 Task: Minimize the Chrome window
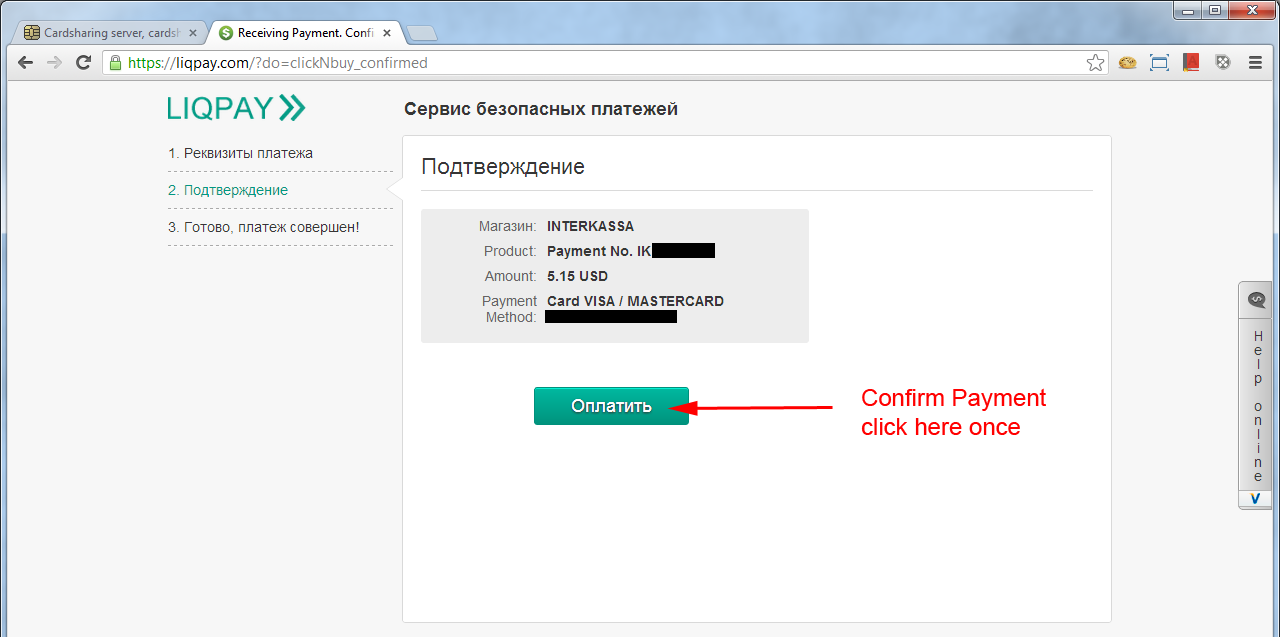click(x=1188, y=10)
